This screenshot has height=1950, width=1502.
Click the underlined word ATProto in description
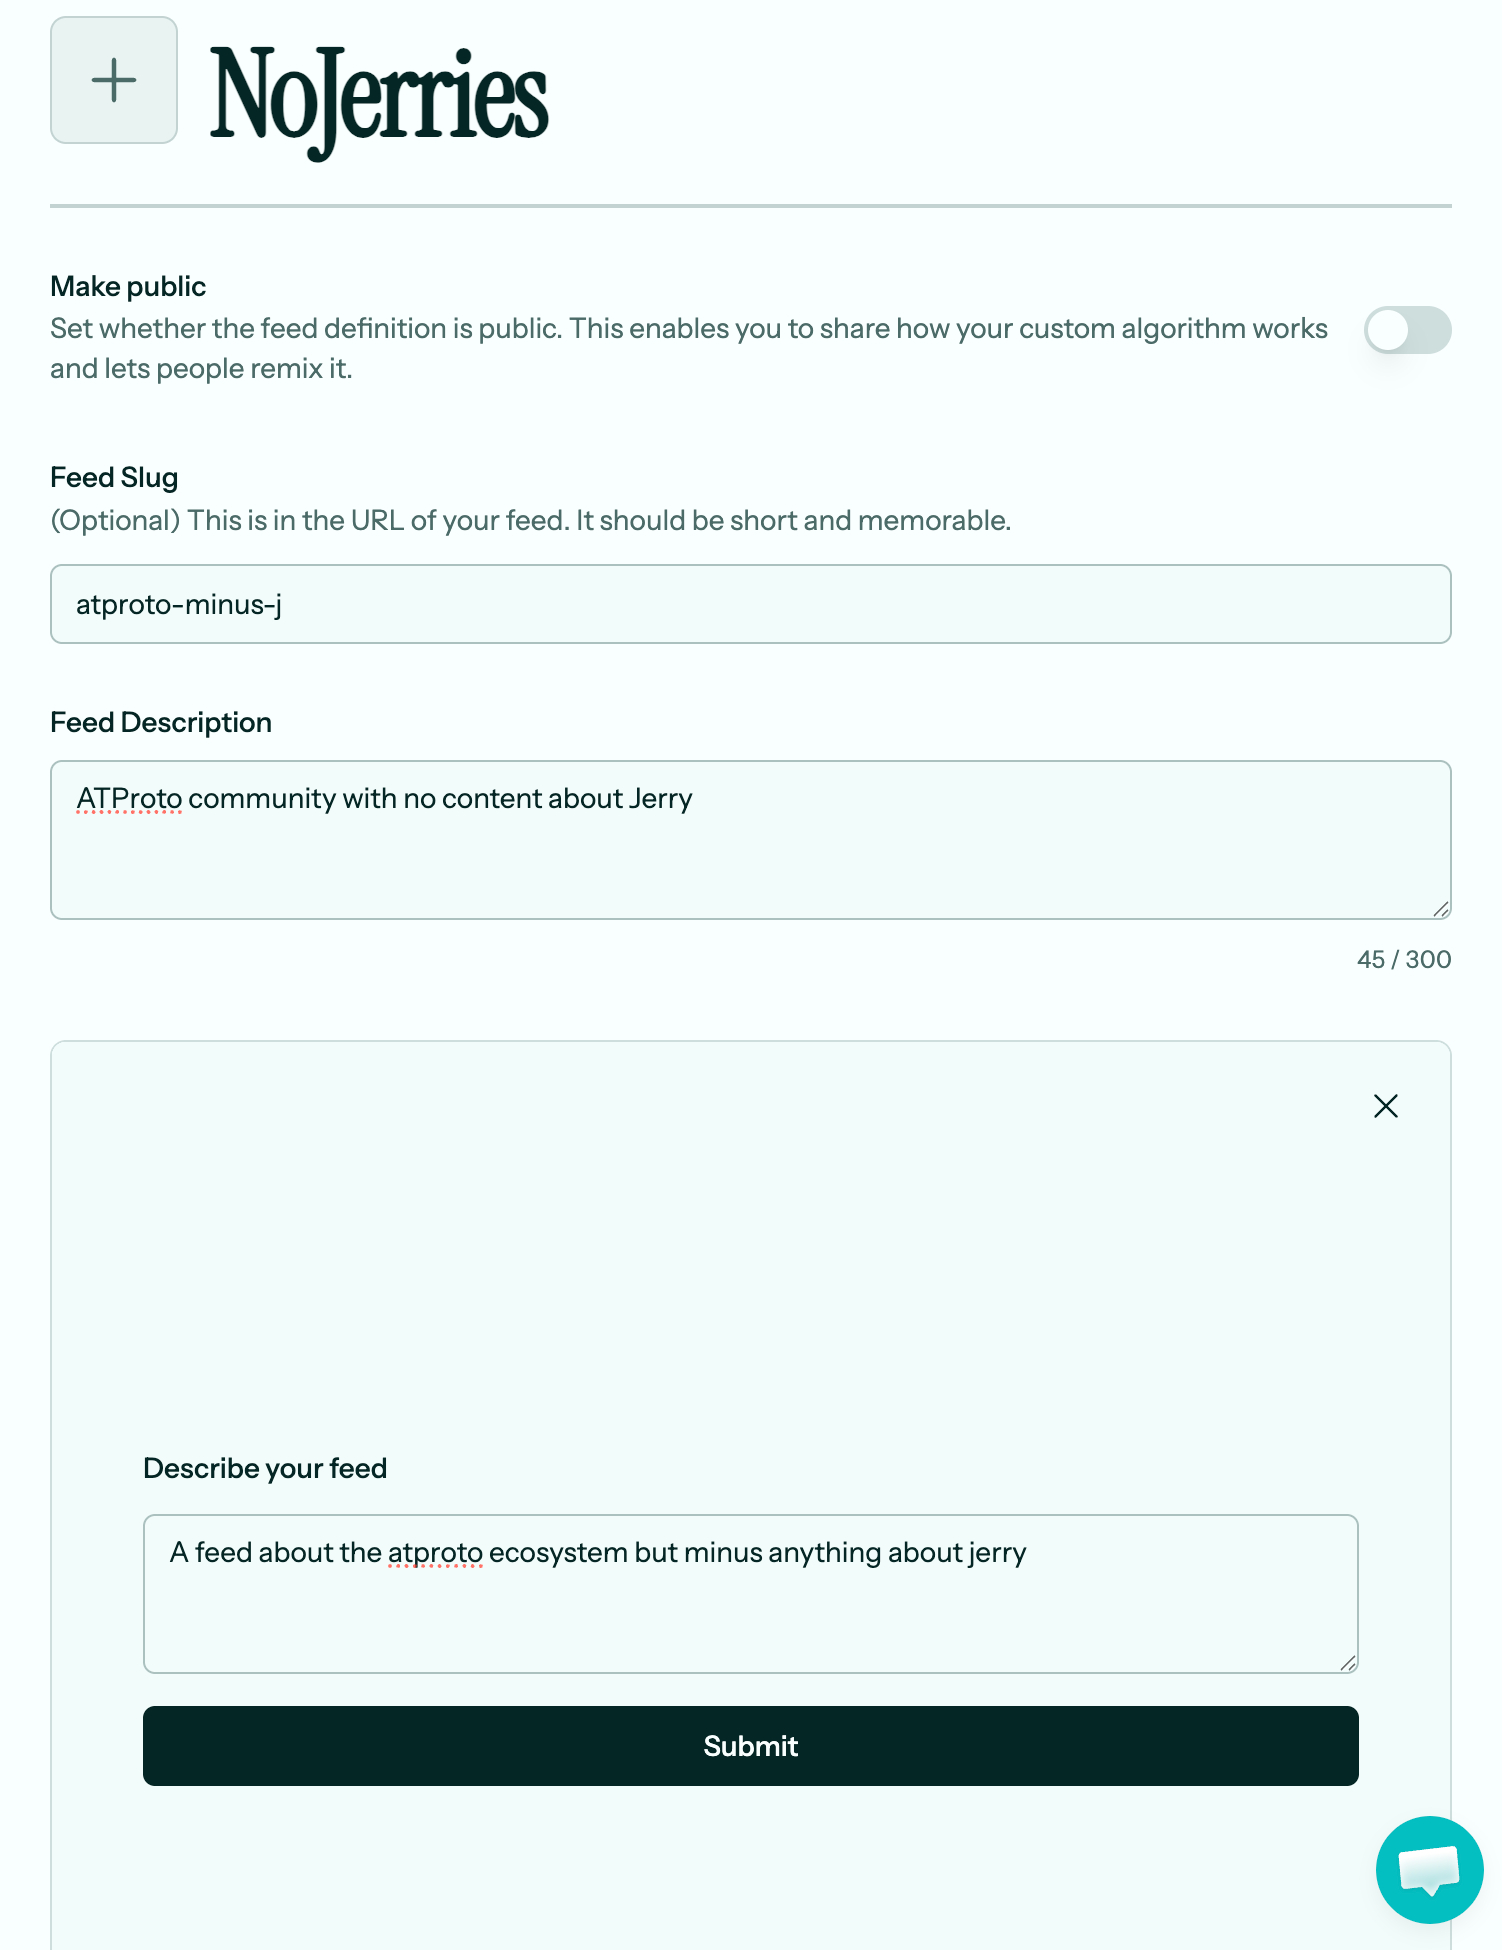point(129,799)
